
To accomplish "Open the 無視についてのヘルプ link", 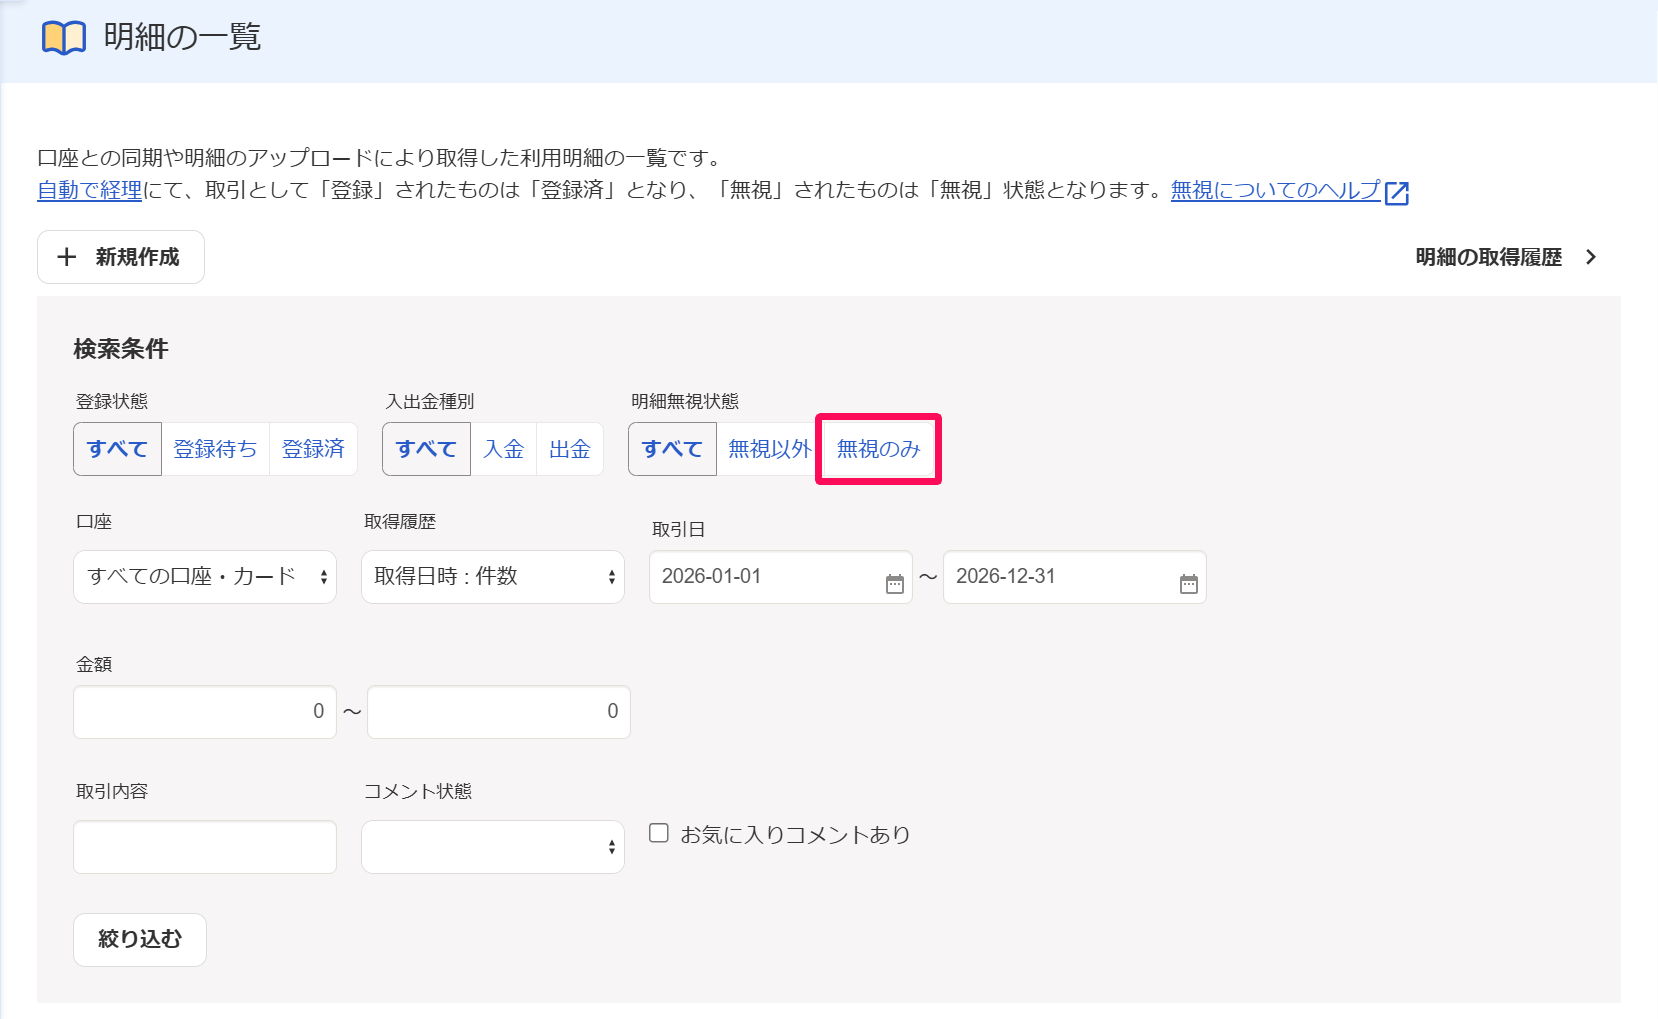I will pos(1276,190).
